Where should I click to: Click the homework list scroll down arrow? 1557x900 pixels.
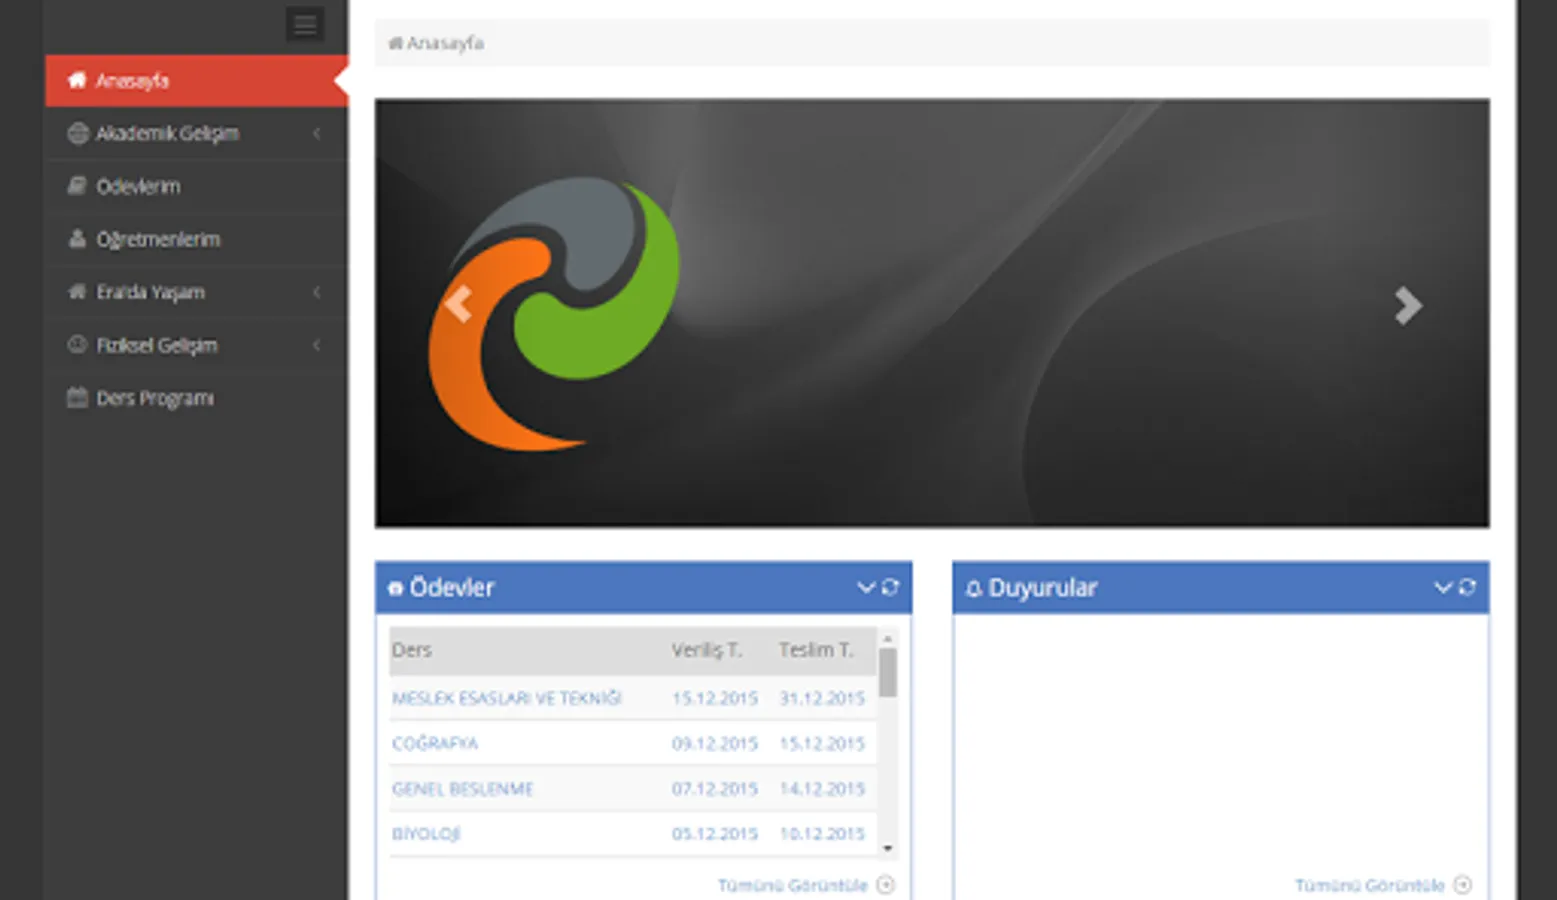(887, 848)
